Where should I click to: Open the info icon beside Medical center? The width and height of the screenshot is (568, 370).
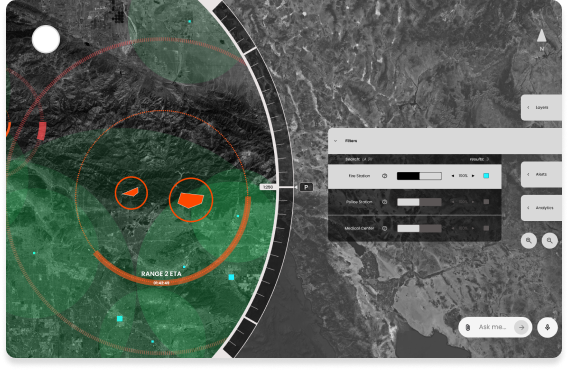[x=384, y=228]
